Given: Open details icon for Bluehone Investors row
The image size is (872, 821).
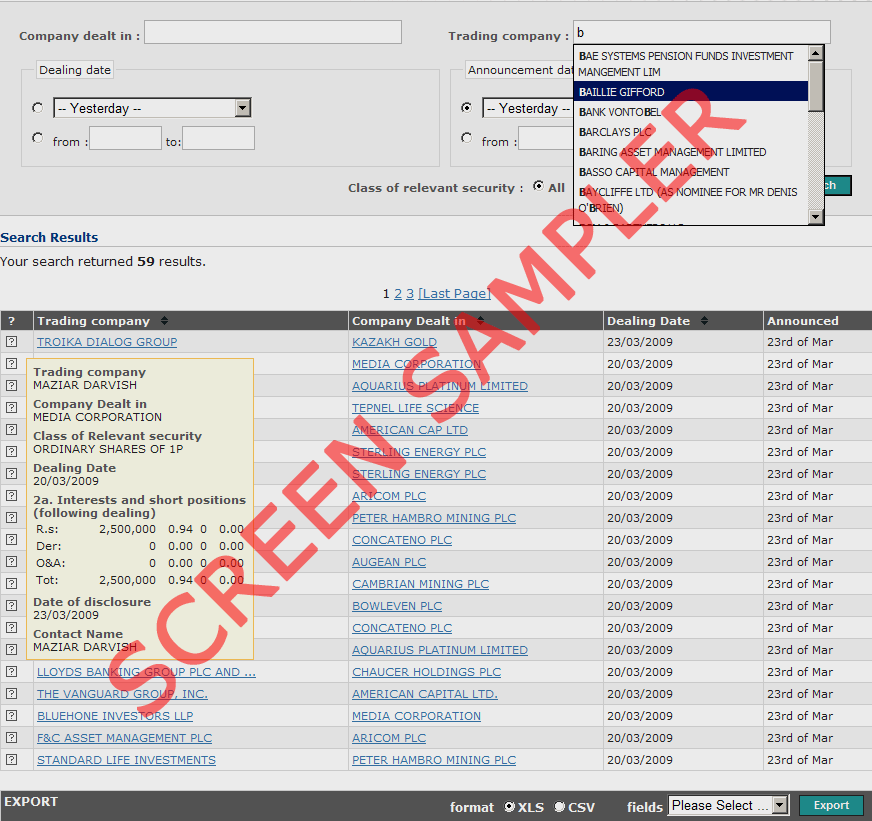Looking at the screenshot, I should pos(12,715).
